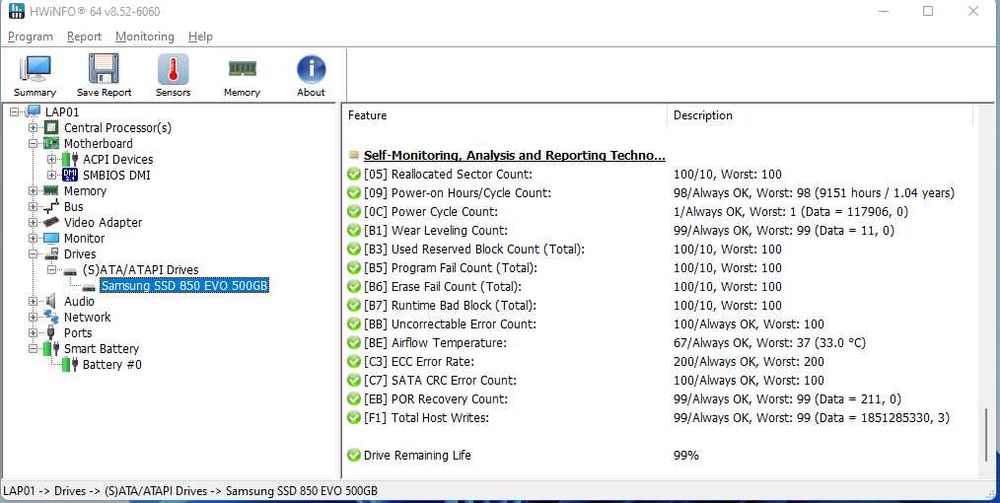
Task: Expand the ACPI Devices node
Action: coord(52,159)
